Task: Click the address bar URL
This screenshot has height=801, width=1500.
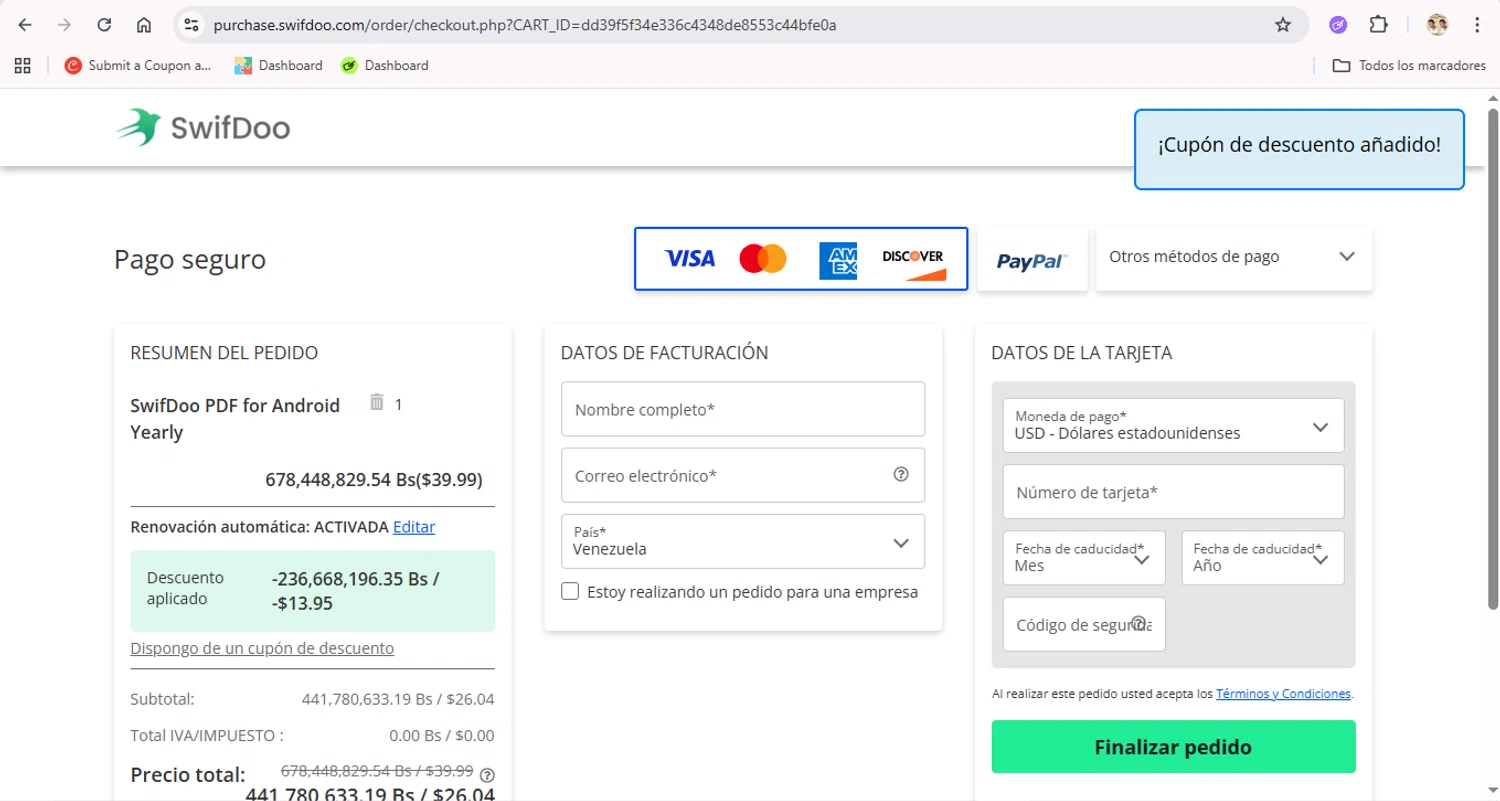Action: [x=525, y=25]
